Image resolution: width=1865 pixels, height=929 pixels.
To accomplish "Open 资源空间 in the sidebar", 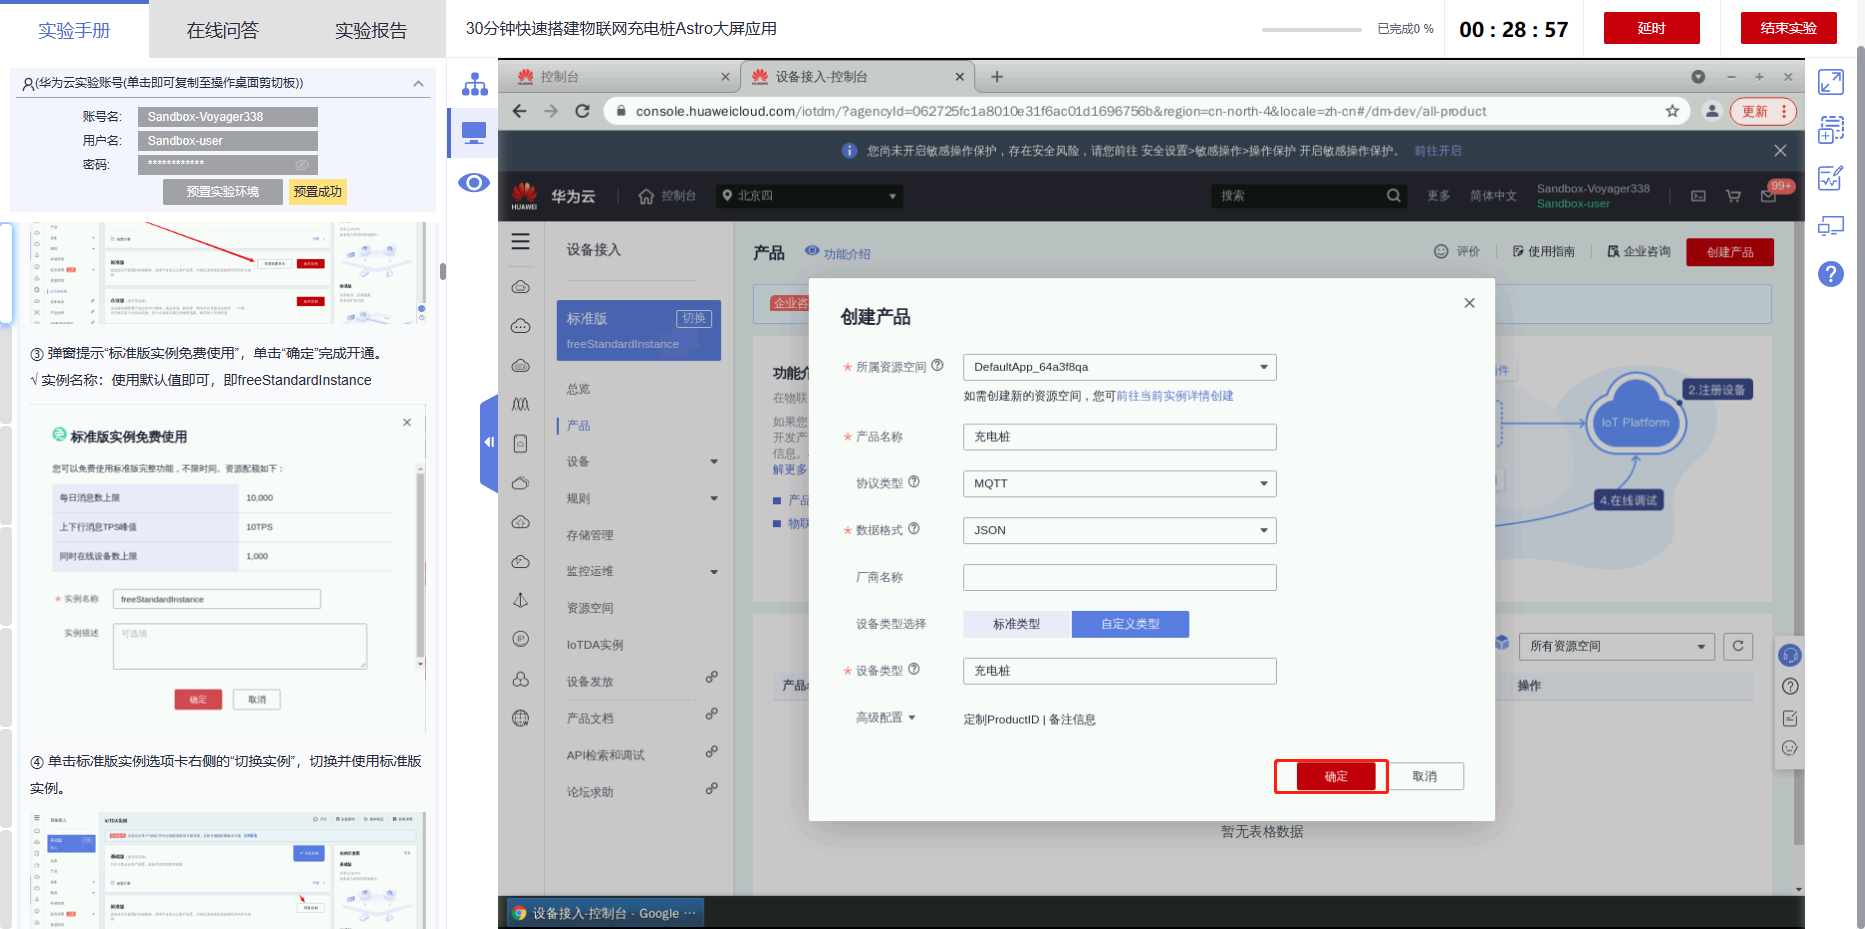I will [590, 608].
